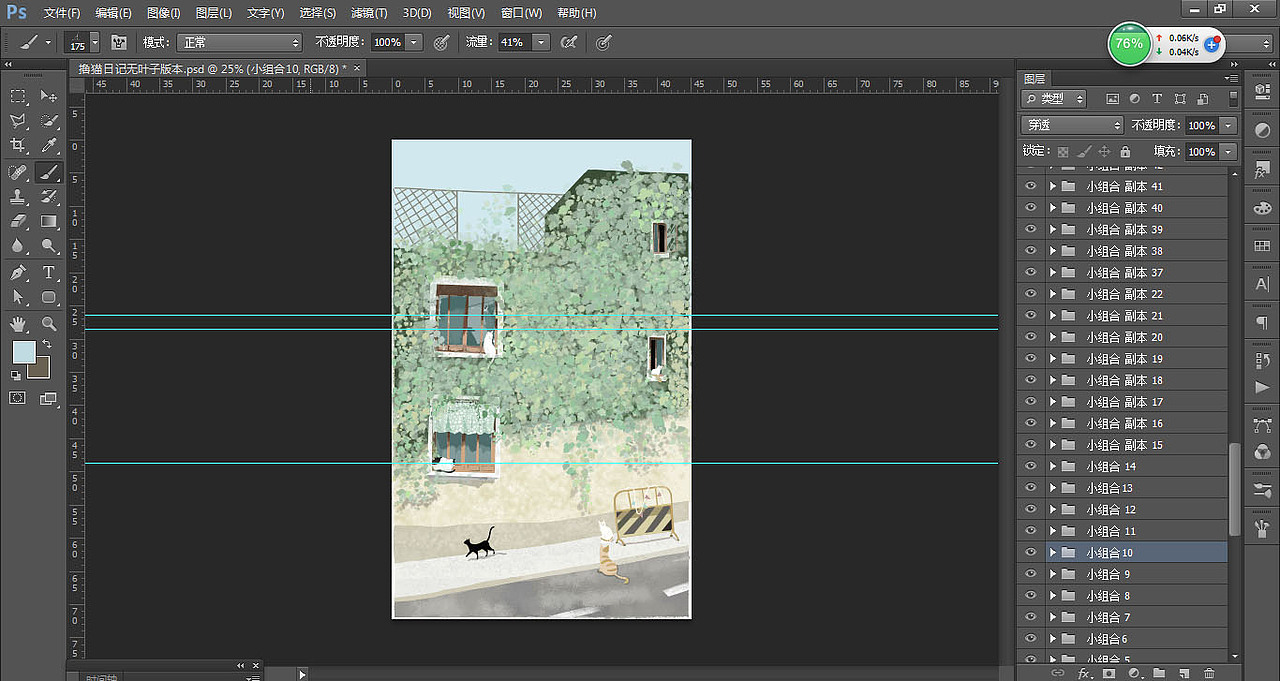Toggle airbrush build-up mode
Viewport: 1280px width, 681px height.
pyautogui.click(x=569, y=42)
